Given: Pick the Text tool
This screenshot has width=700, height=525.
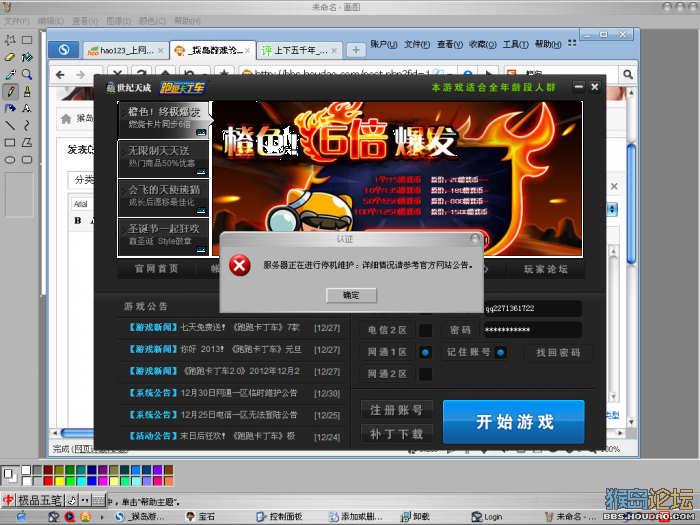Looking at the screenshot, I should click(27, 108).
